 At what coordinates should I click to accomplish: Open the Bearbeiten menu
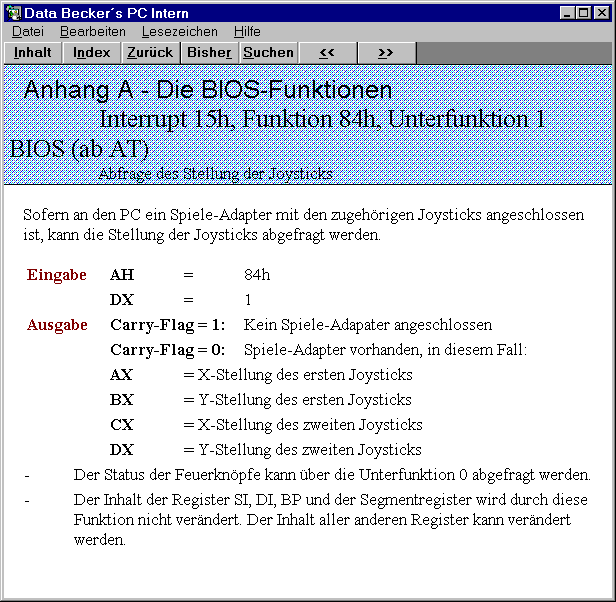pos(92,32)
